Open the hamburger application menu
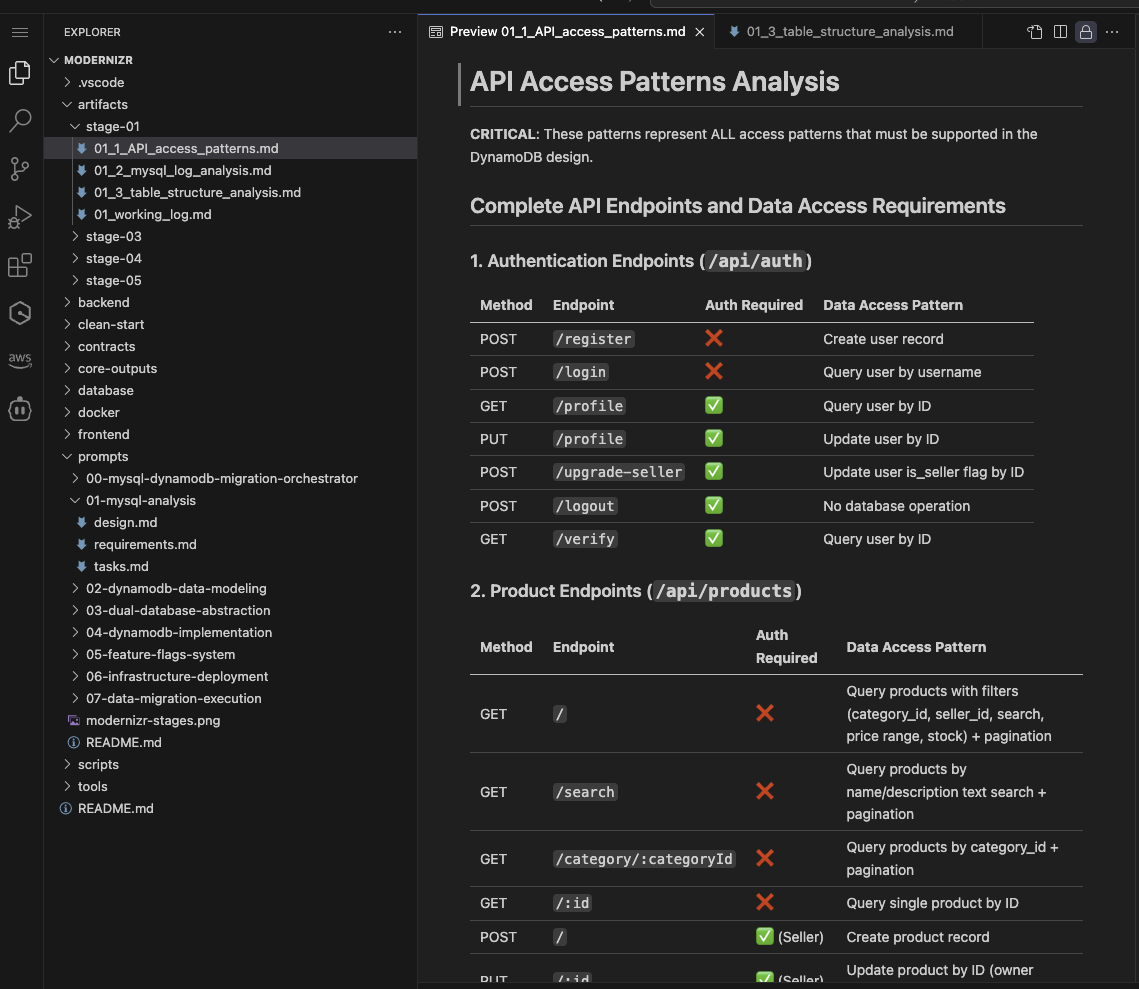The width and height of the screenshot is (1139, 989). (x=20, y=32)
